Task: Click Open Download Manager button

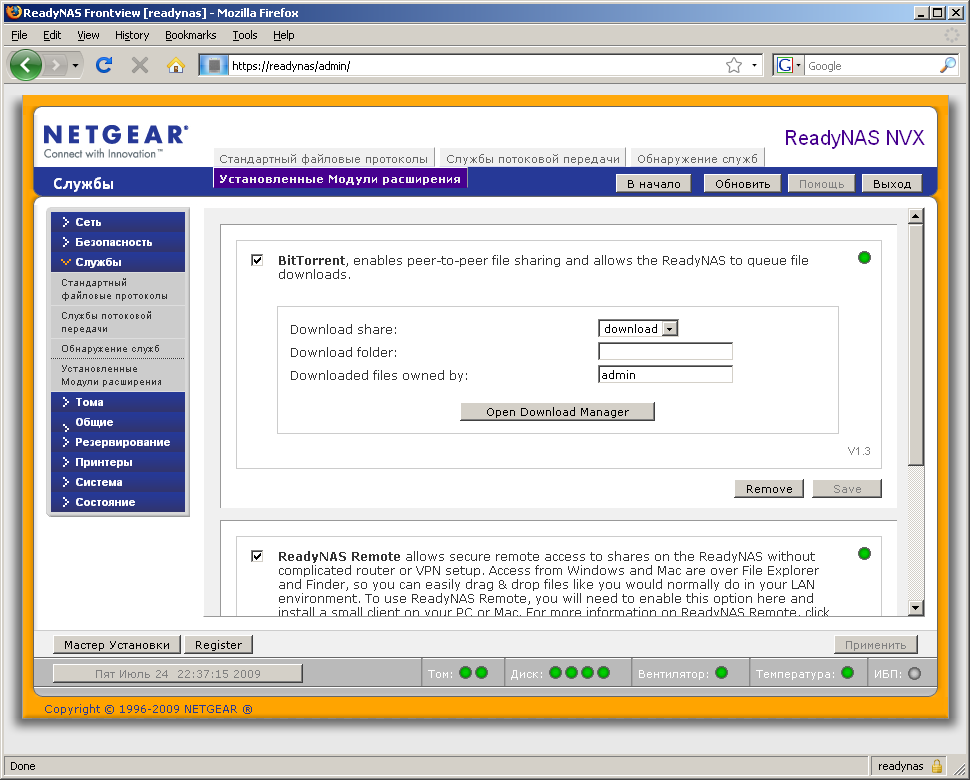Action: (x=557, y=412)
